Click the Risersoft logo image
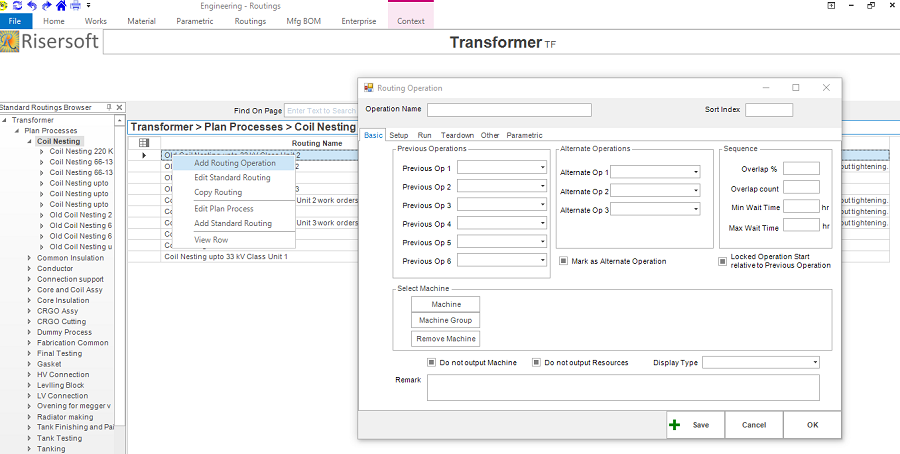 click(10, 41)
